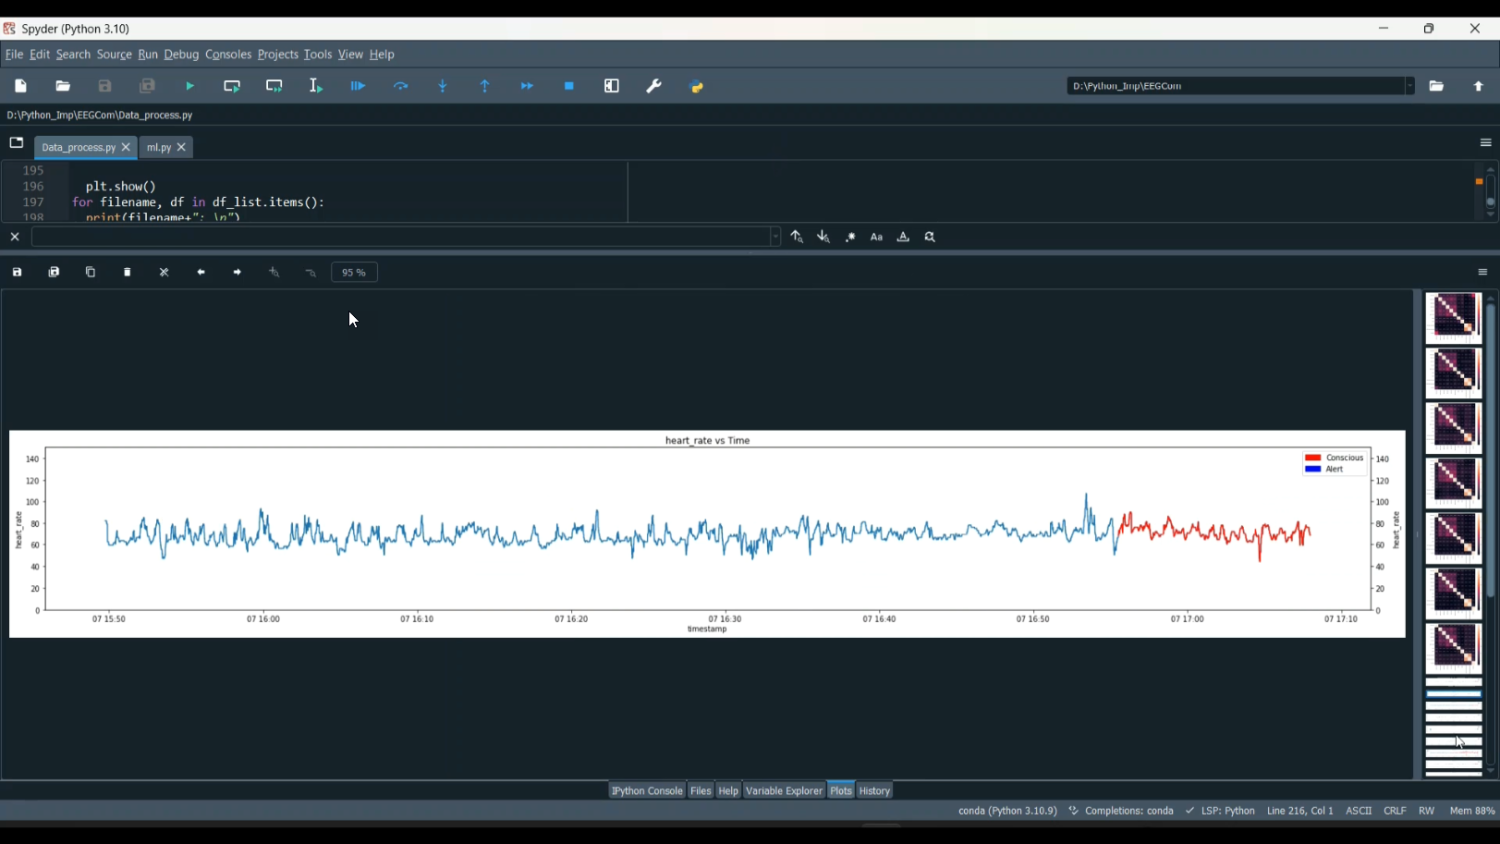Screen dimensions: 1500x844
Task: Select the top plot thumbnail
Action: (x=1452, y=318)
